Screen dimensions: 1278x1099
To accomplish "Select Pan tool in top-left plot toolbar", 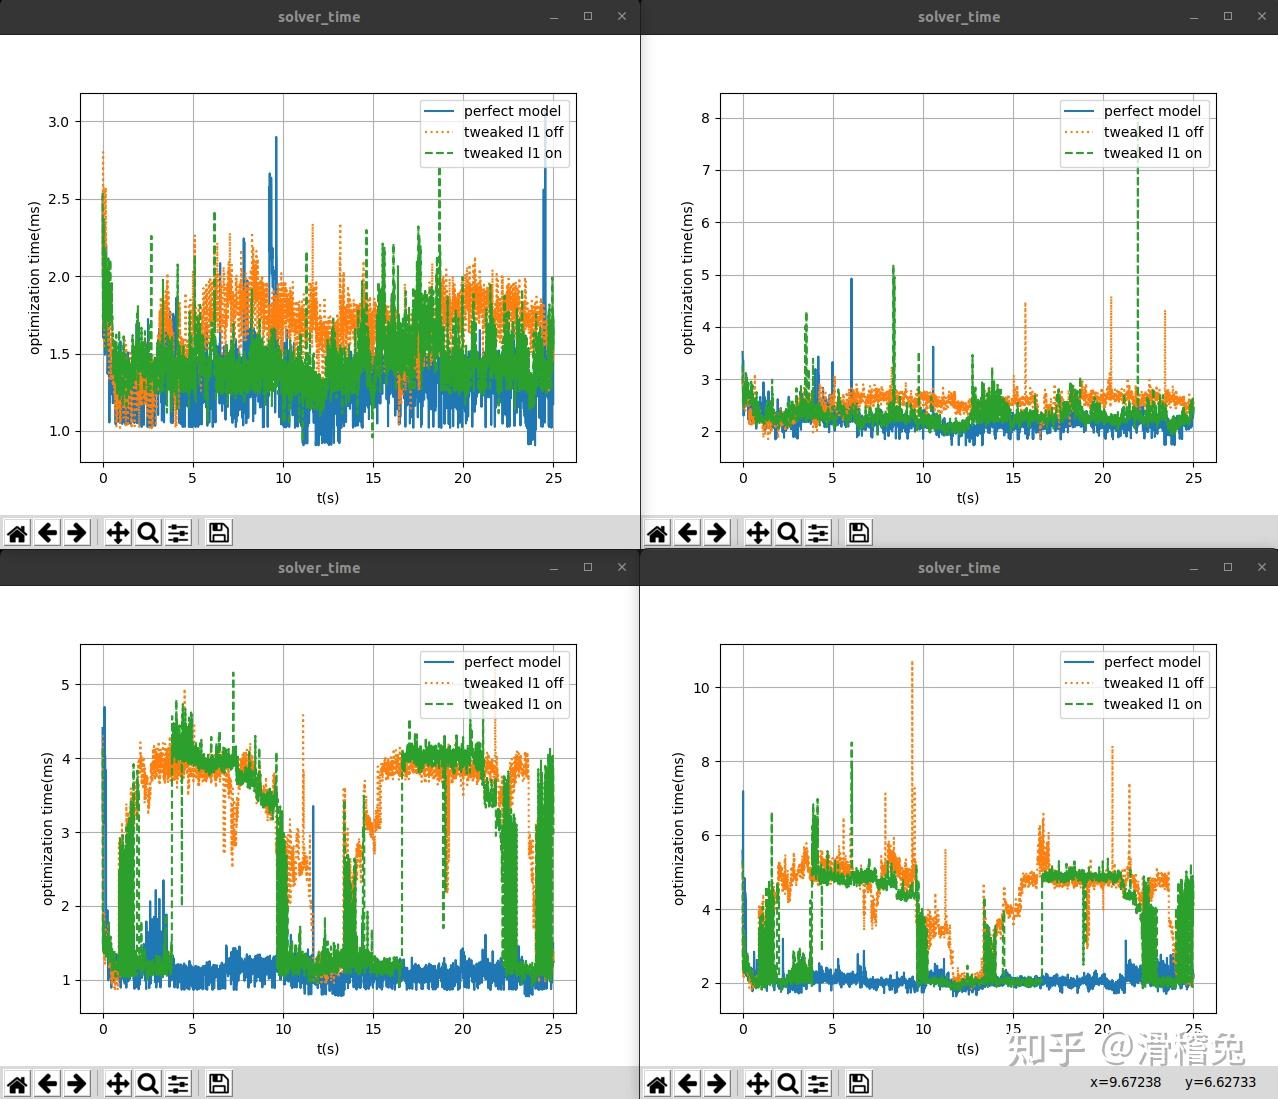I will tap(118, 533).
